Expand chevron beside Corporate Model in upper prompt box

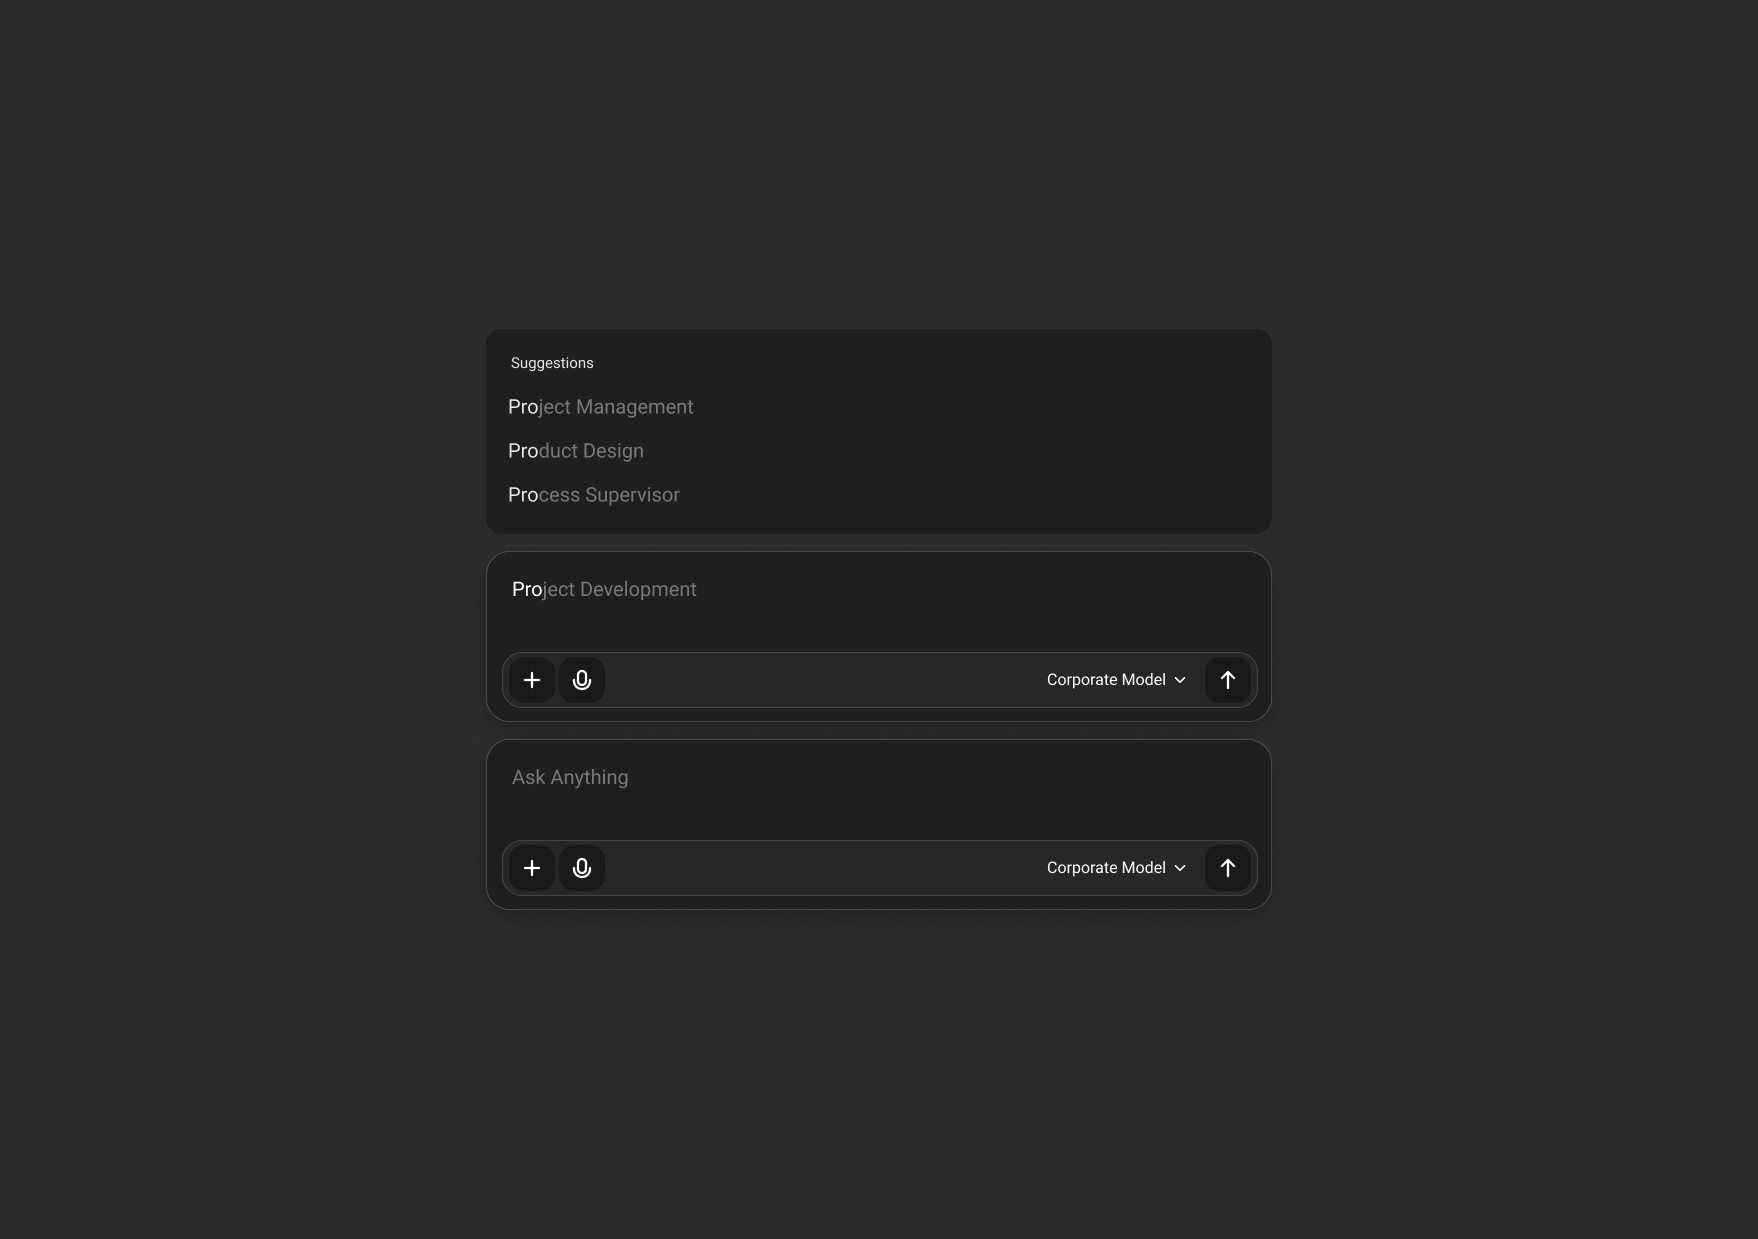click(x=1180, y=680)
